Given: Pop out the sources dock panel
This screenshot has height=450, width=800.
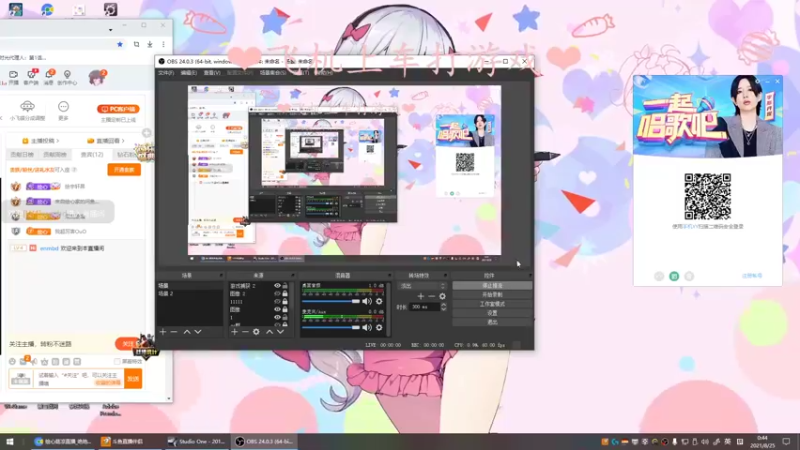Looking at the screenshot, I should click(292, 276).
